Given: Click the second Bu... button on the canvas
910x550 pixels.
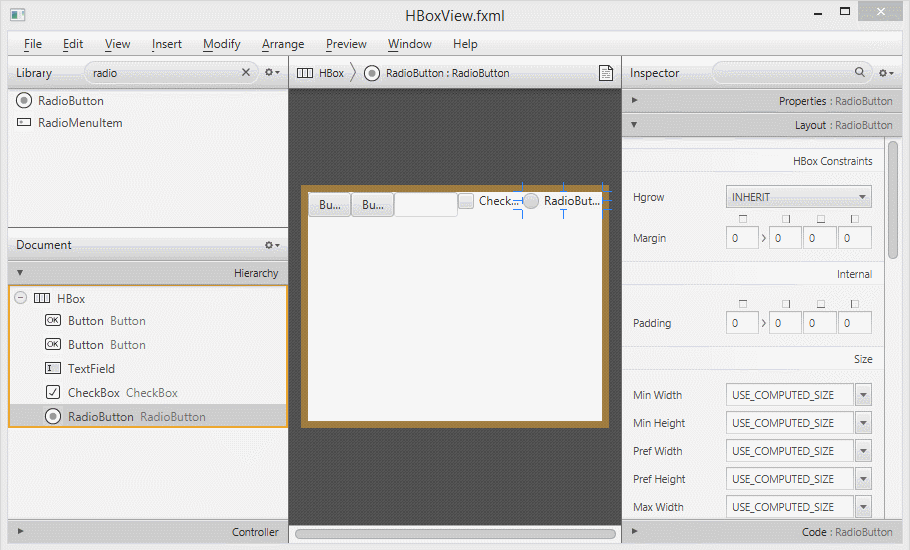Looking at the screenshot, I should [x=373, y=205].
